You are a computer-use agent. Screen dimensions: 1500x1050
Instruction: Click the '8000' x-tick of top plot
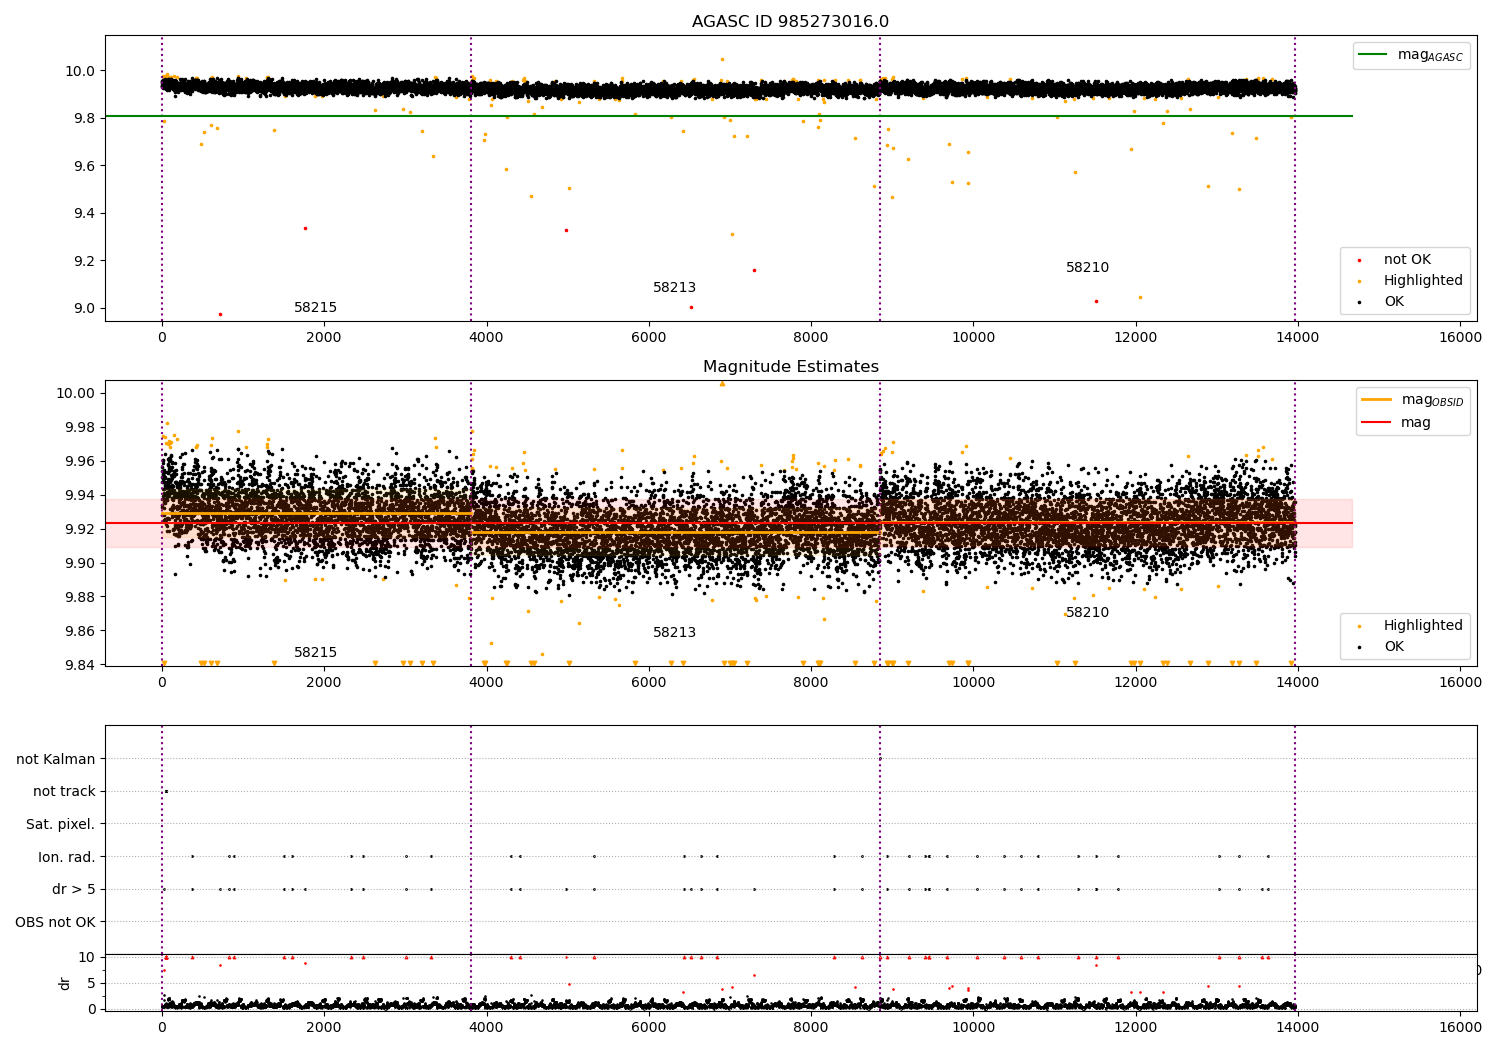pyautogui.click(x=811, y=337)
